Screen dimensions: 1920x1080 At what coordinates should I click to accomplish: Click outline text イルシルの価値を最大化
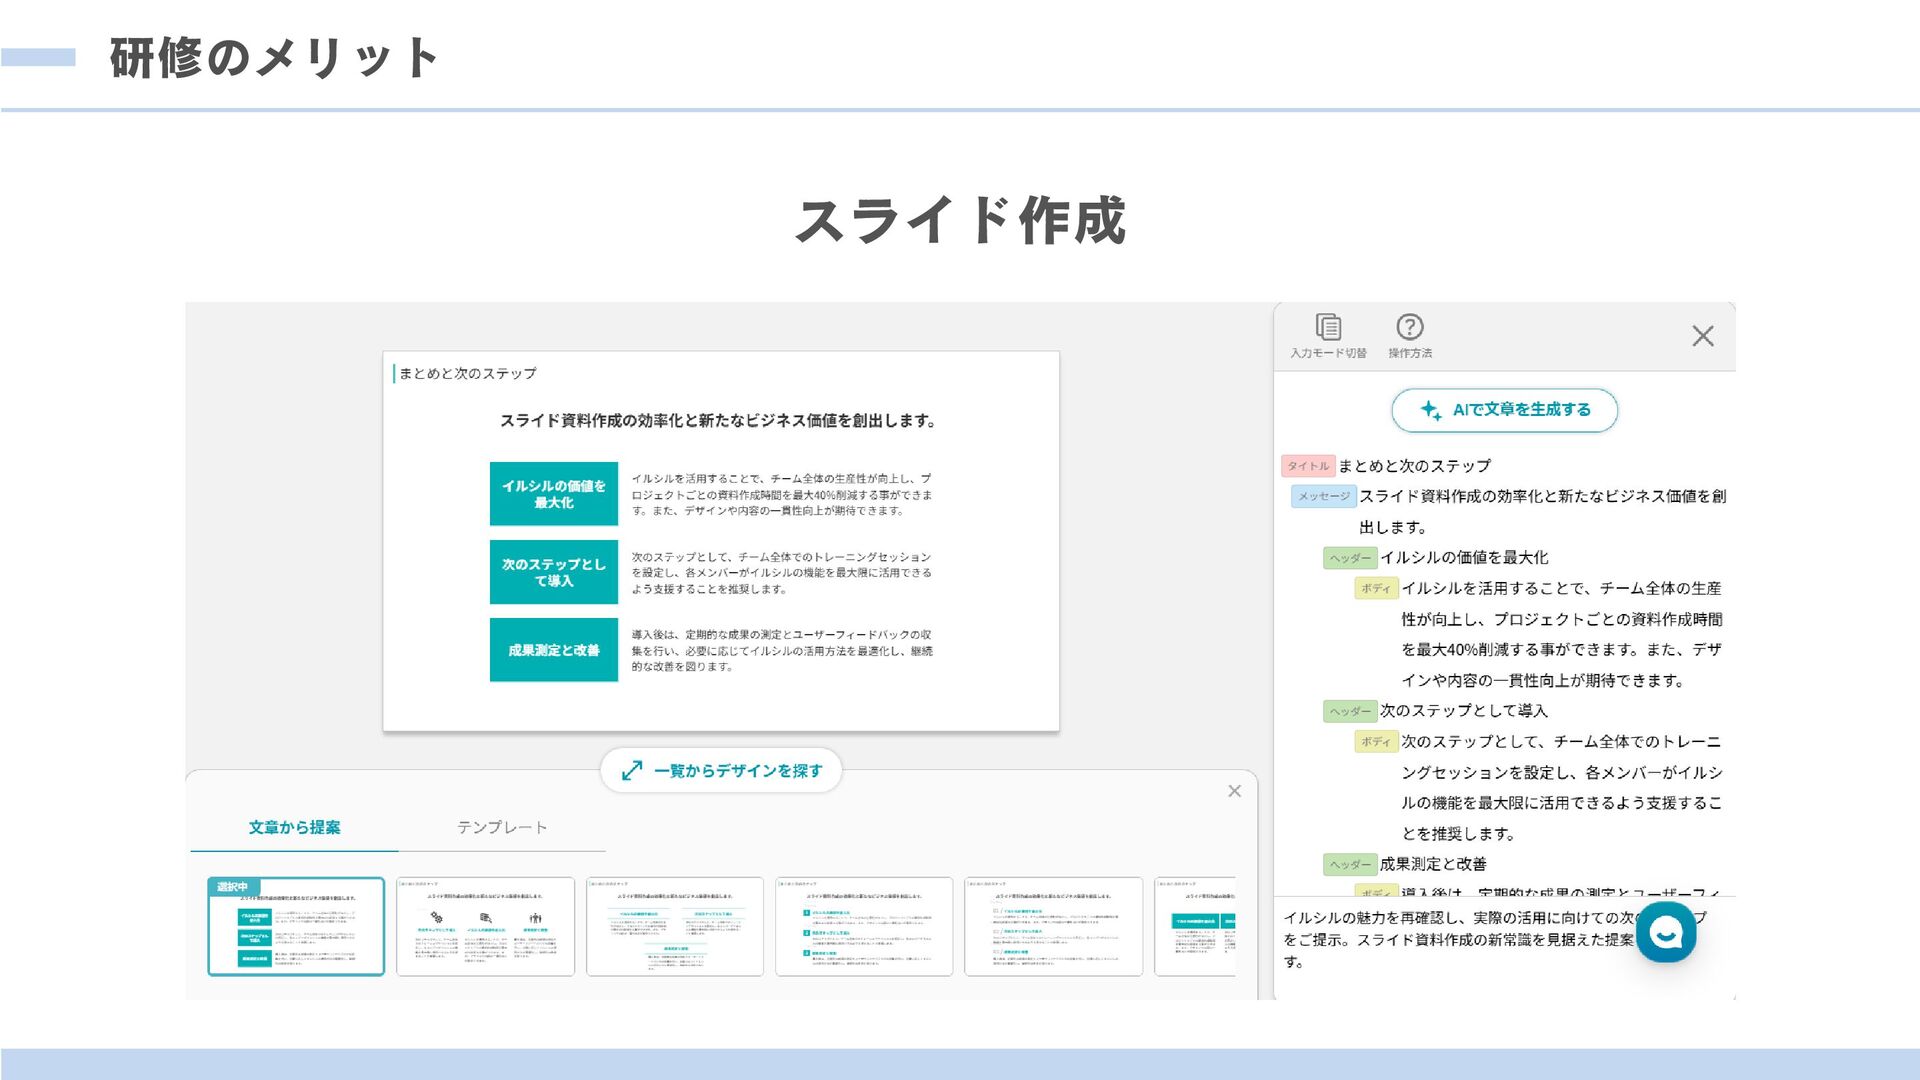coord(1464,558)
